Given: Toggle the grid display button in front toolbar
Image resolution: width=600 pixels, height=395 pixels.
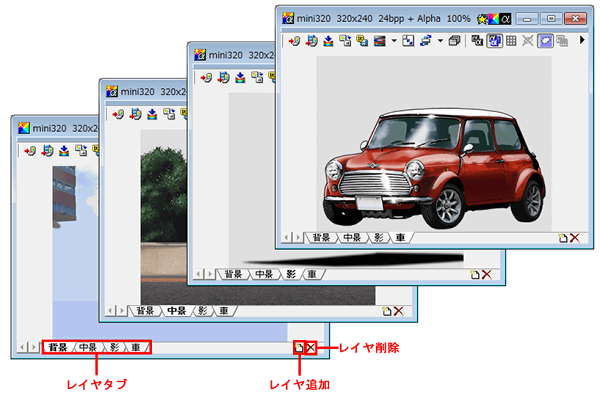Looking at the screenshot, I should tap(511, 41).
